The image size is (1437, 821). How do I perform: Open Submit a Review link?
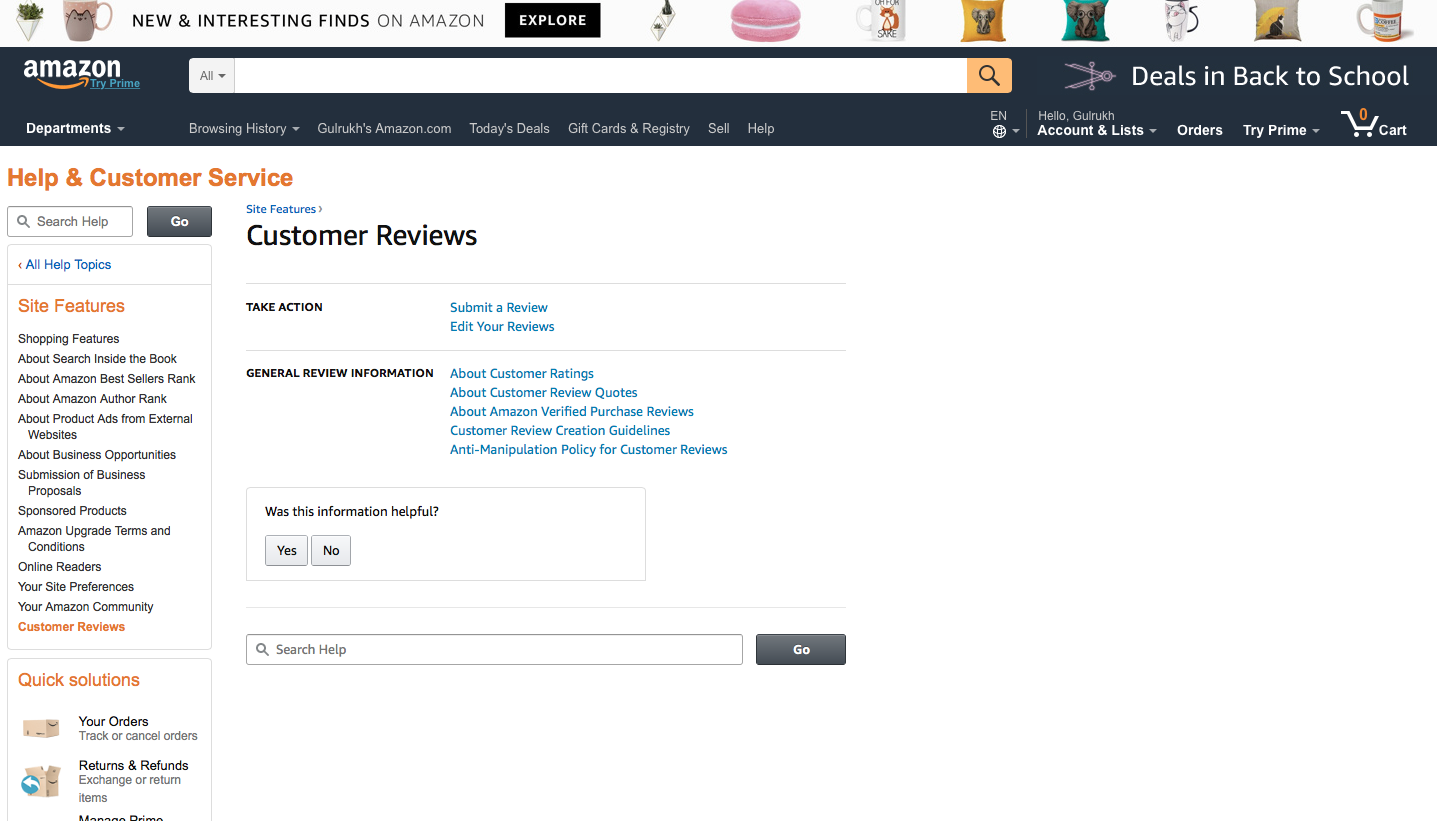pos(499,307)
